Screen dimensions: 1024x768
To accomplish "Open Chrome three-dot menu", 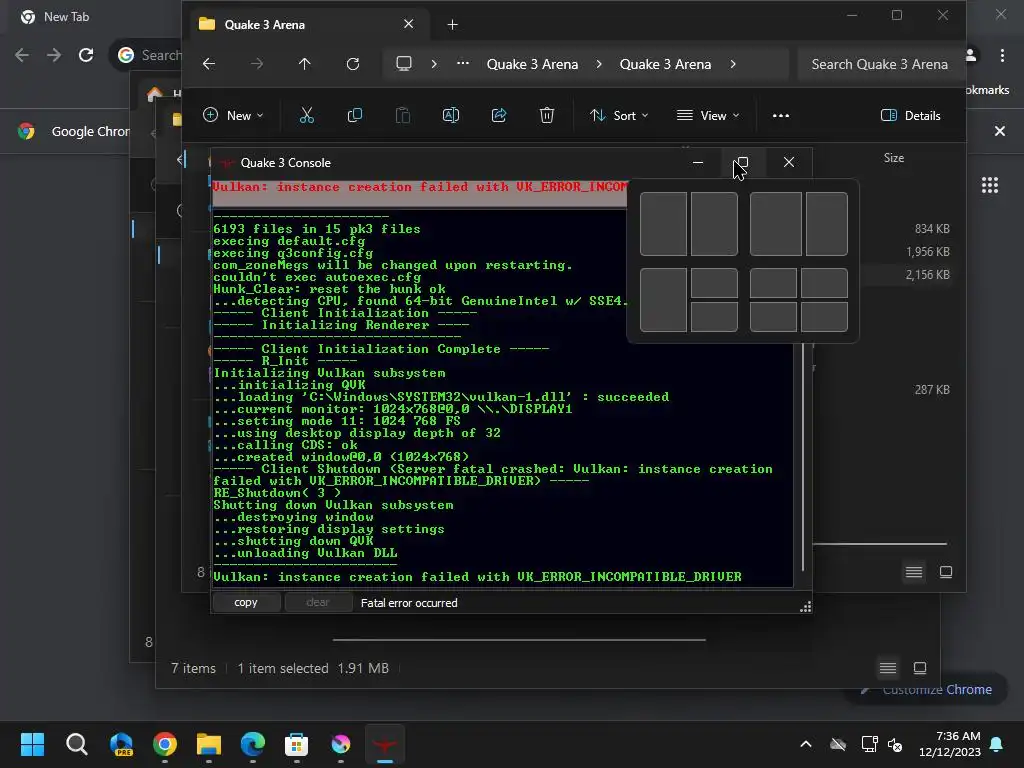I will [x=1002, y=56].
